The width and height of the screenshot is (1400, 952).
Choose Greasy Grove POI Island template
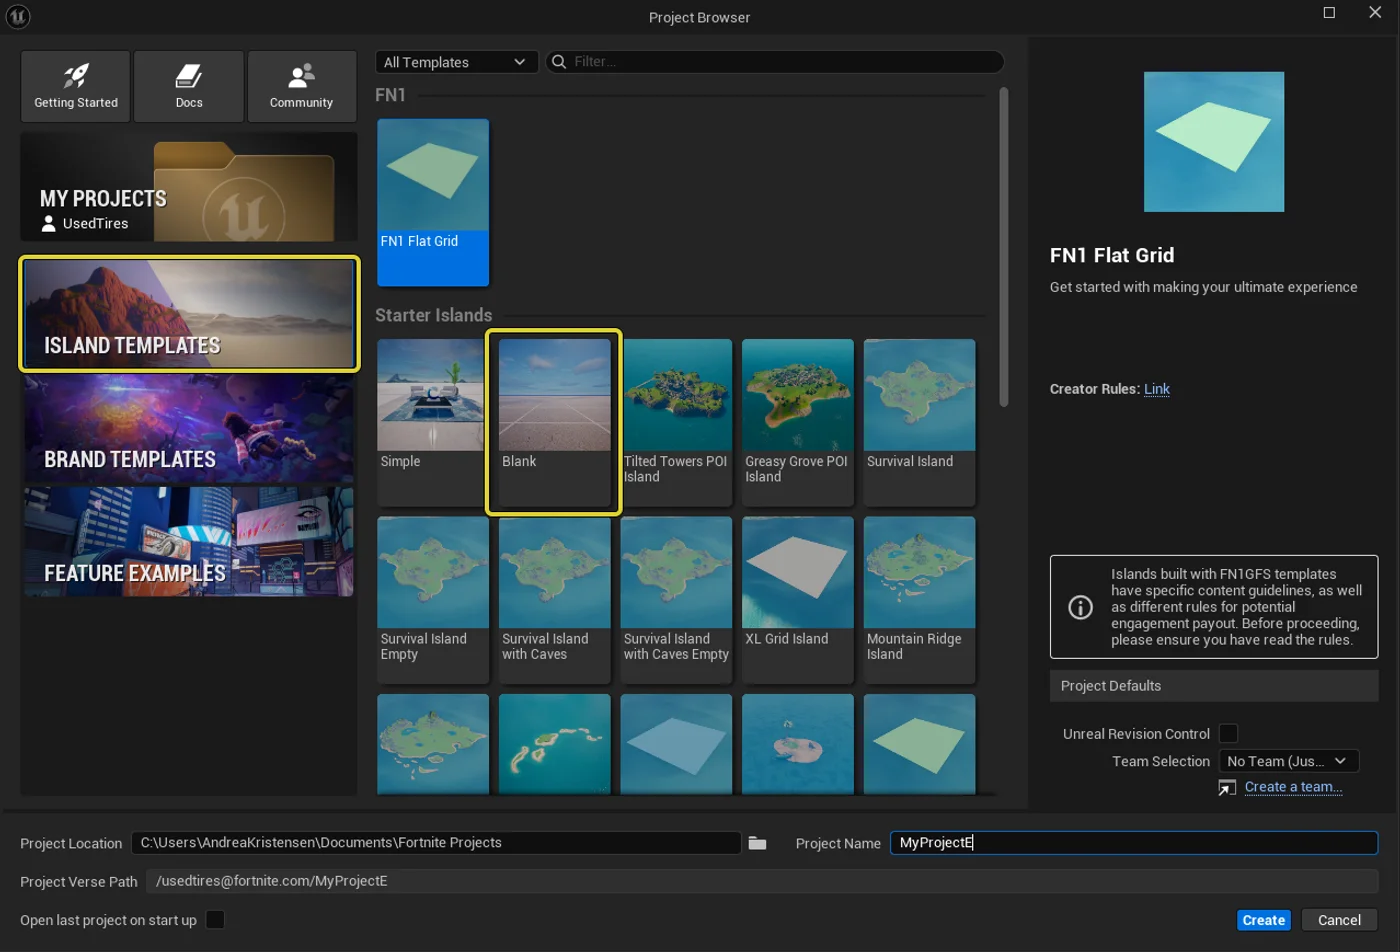pyautogui.click(x=798, y=422)
